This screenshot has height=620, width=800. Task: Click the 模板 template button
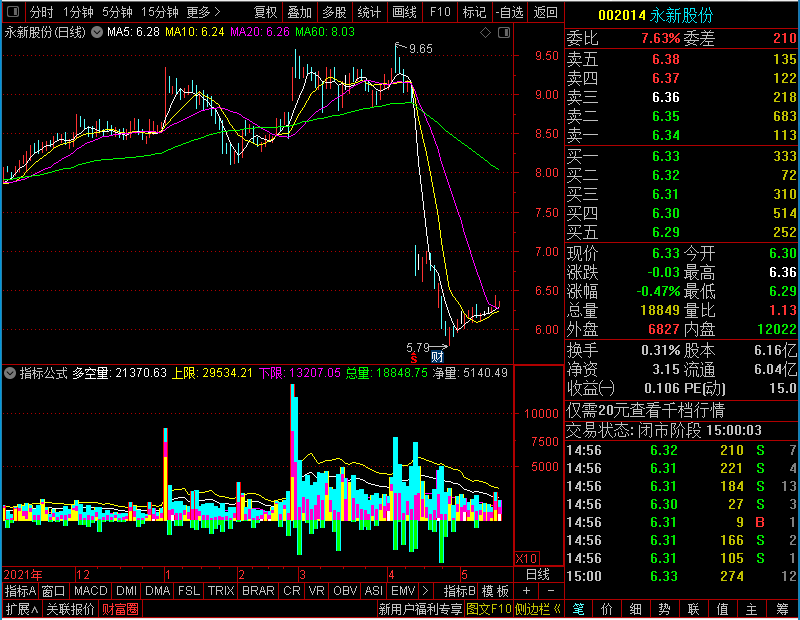coord(495,591)
